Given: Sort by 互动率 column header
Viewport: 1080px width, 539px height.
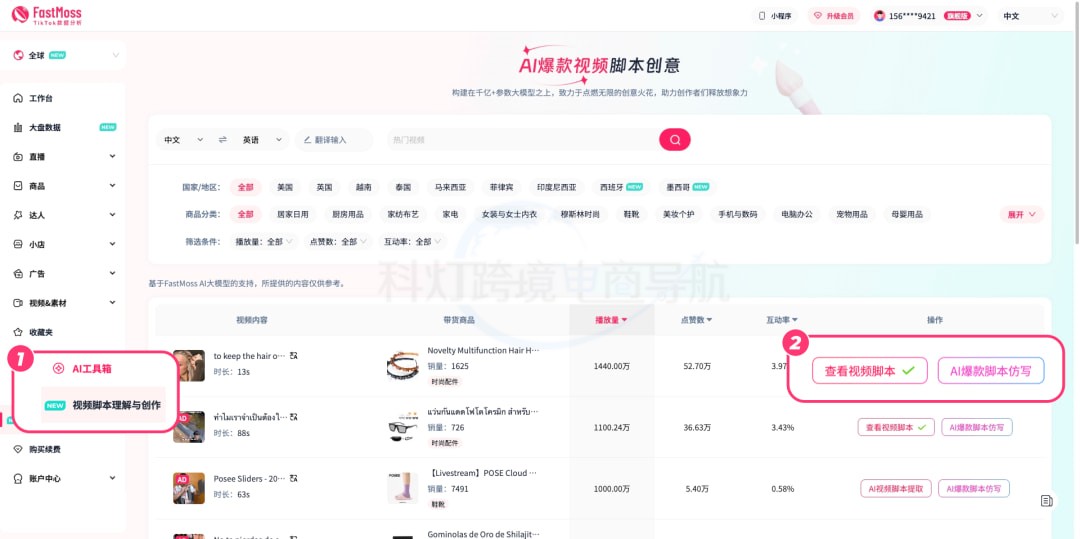Looking at the screenshot, I should click(782, 320).
